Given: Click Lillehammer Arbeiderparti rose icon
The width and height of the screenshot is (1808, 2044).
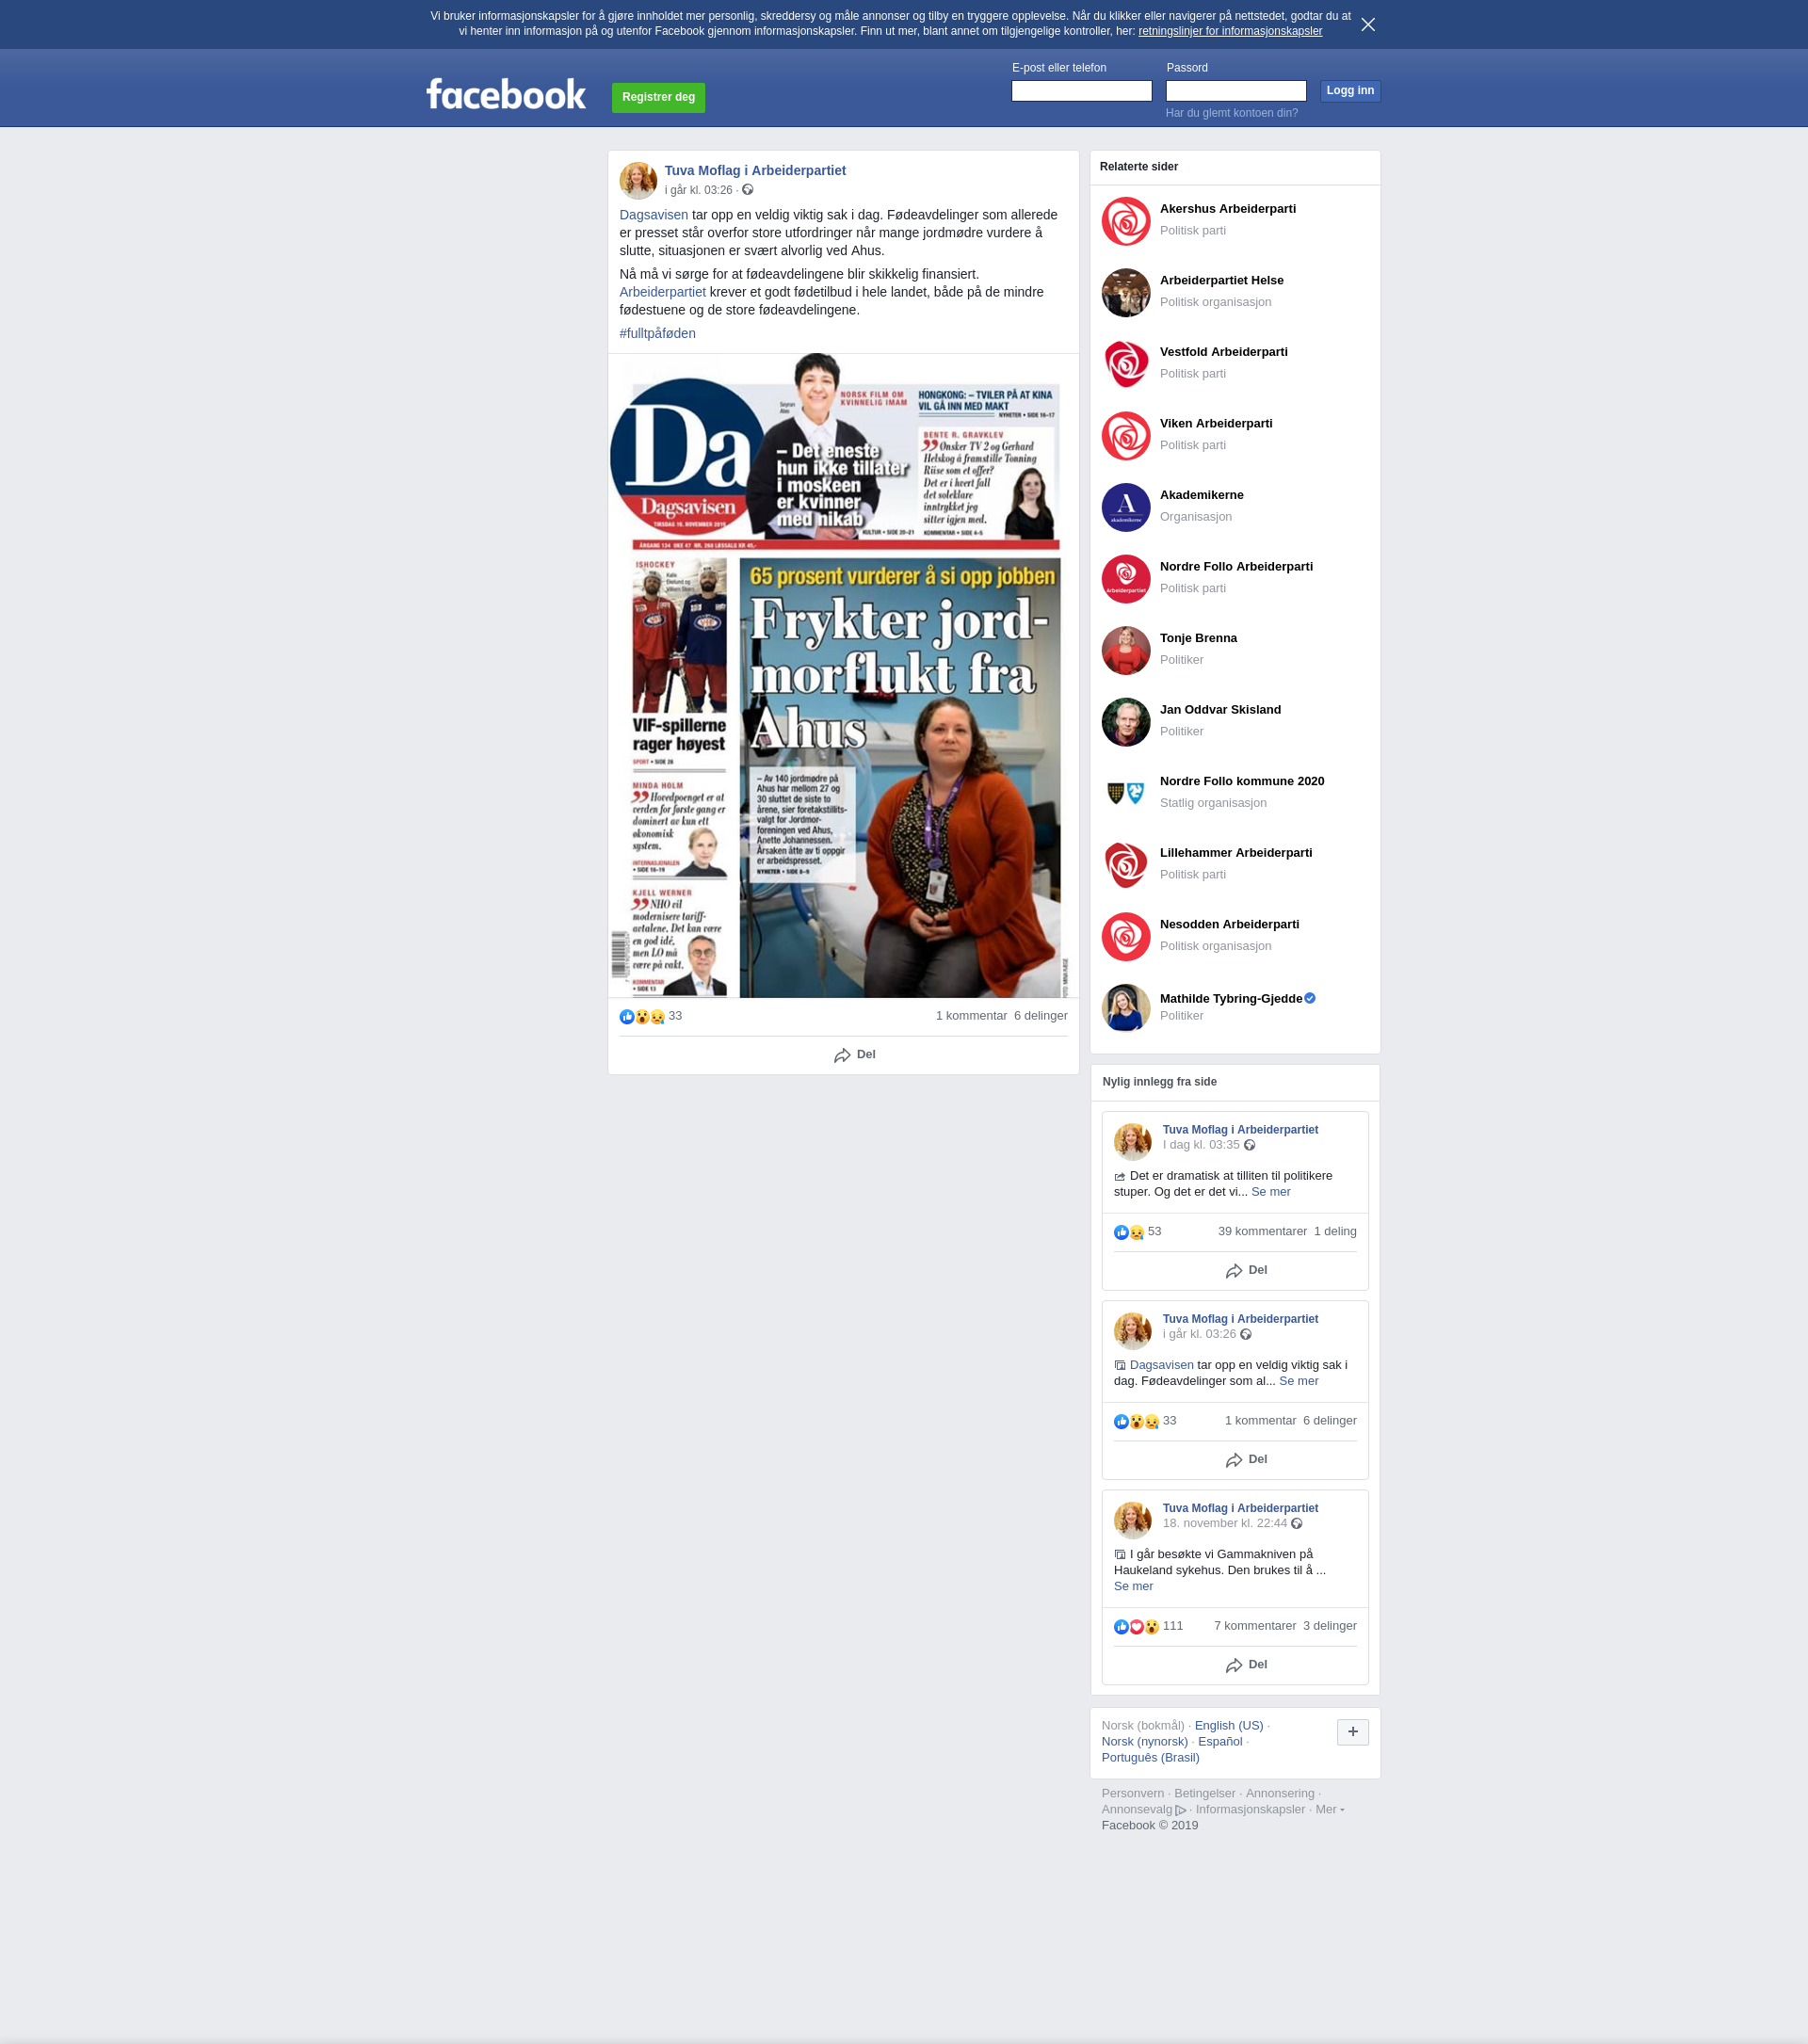Looking at the screenshot, I should [1125, 865].
